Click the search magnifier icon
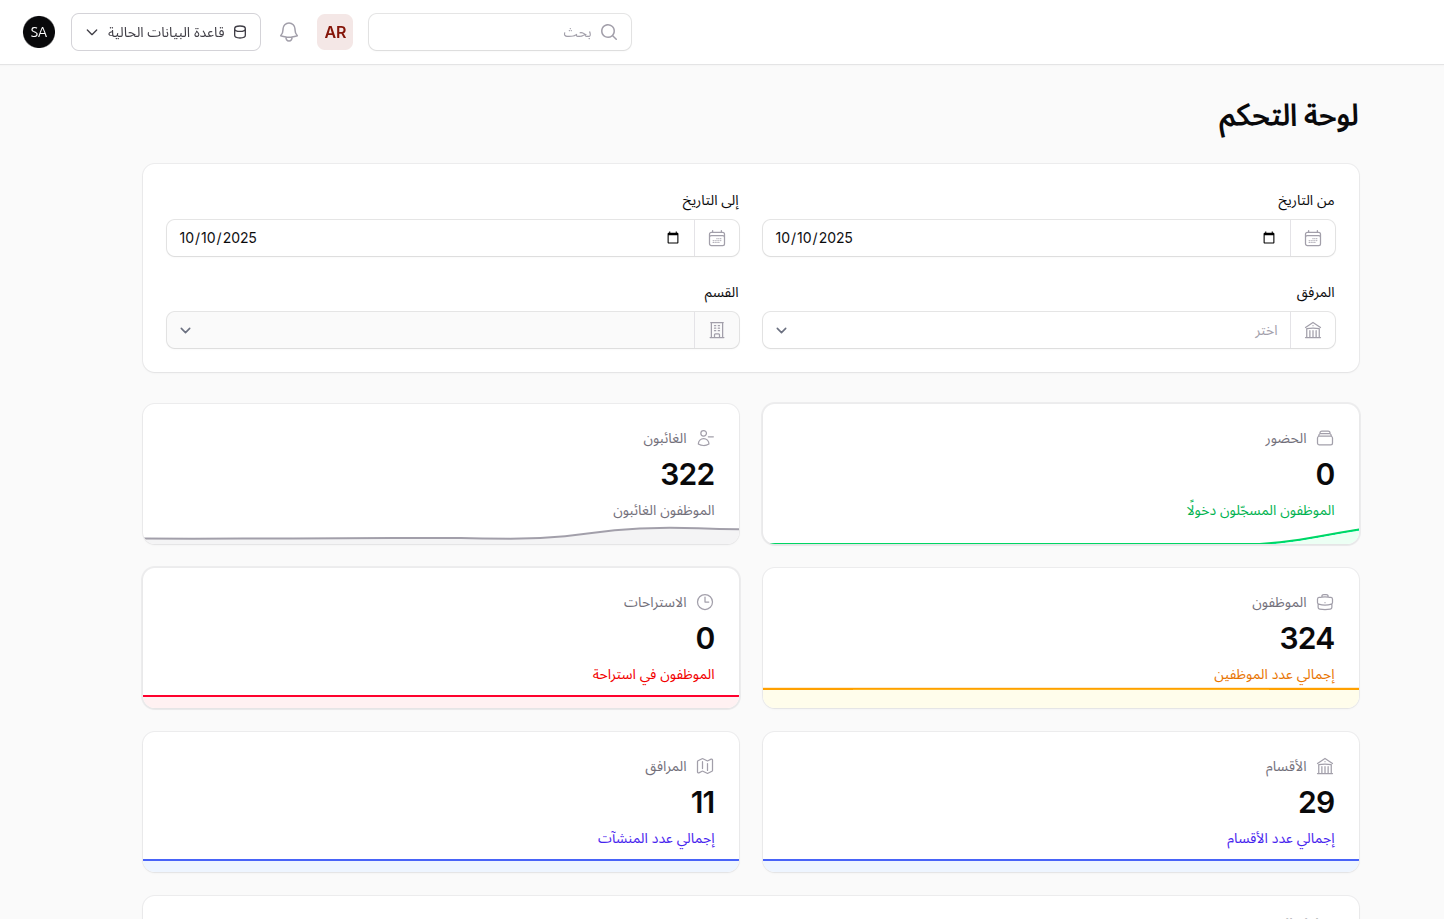The height and width of the screenshot is (919, 1444). click(x=609, y=32)
